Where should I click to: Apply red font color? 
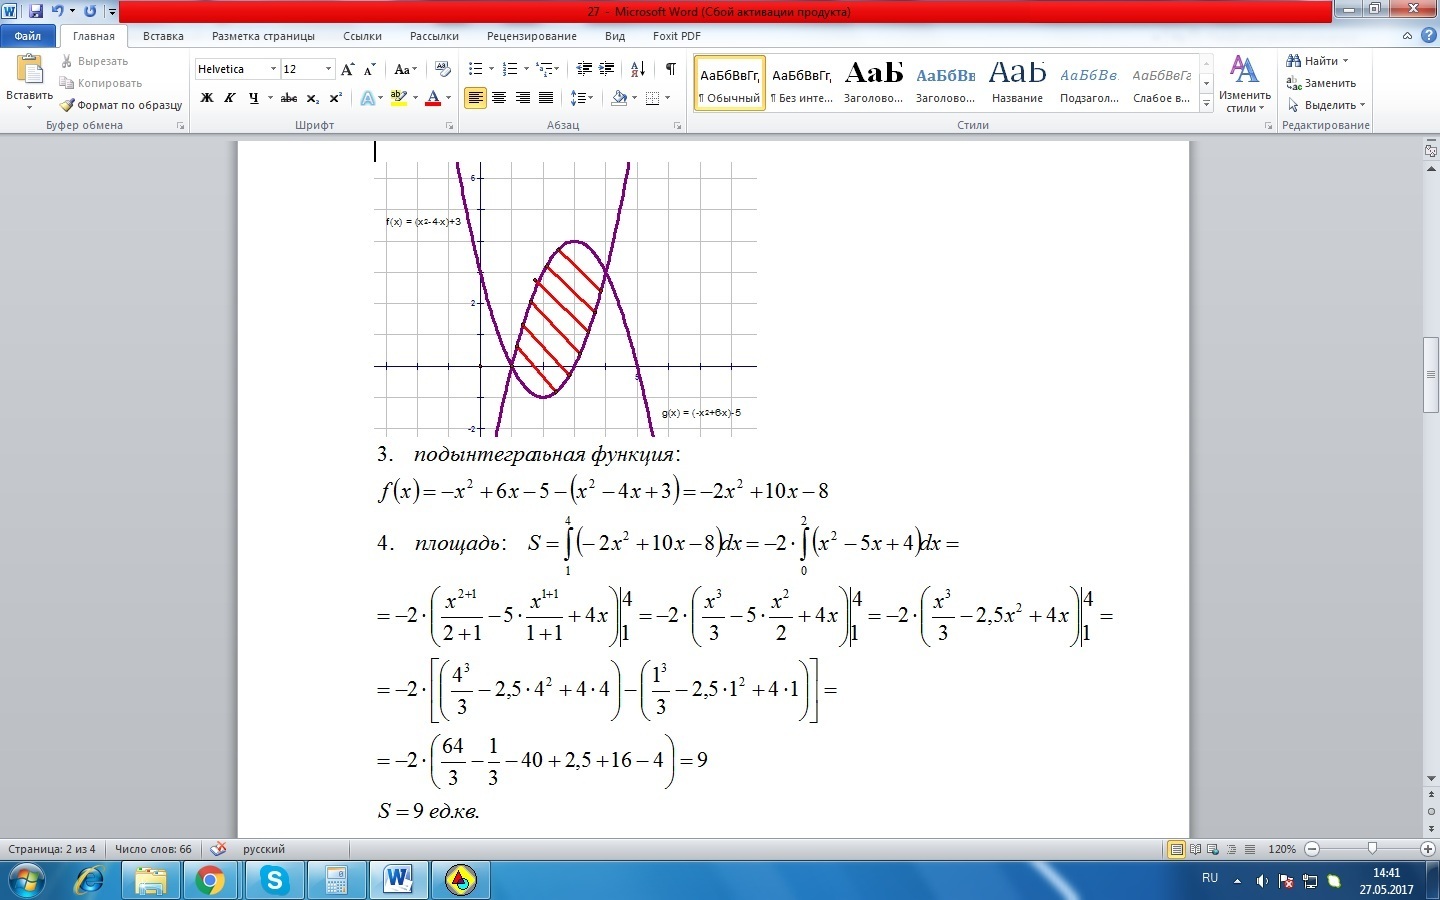[x=433, y=98]
